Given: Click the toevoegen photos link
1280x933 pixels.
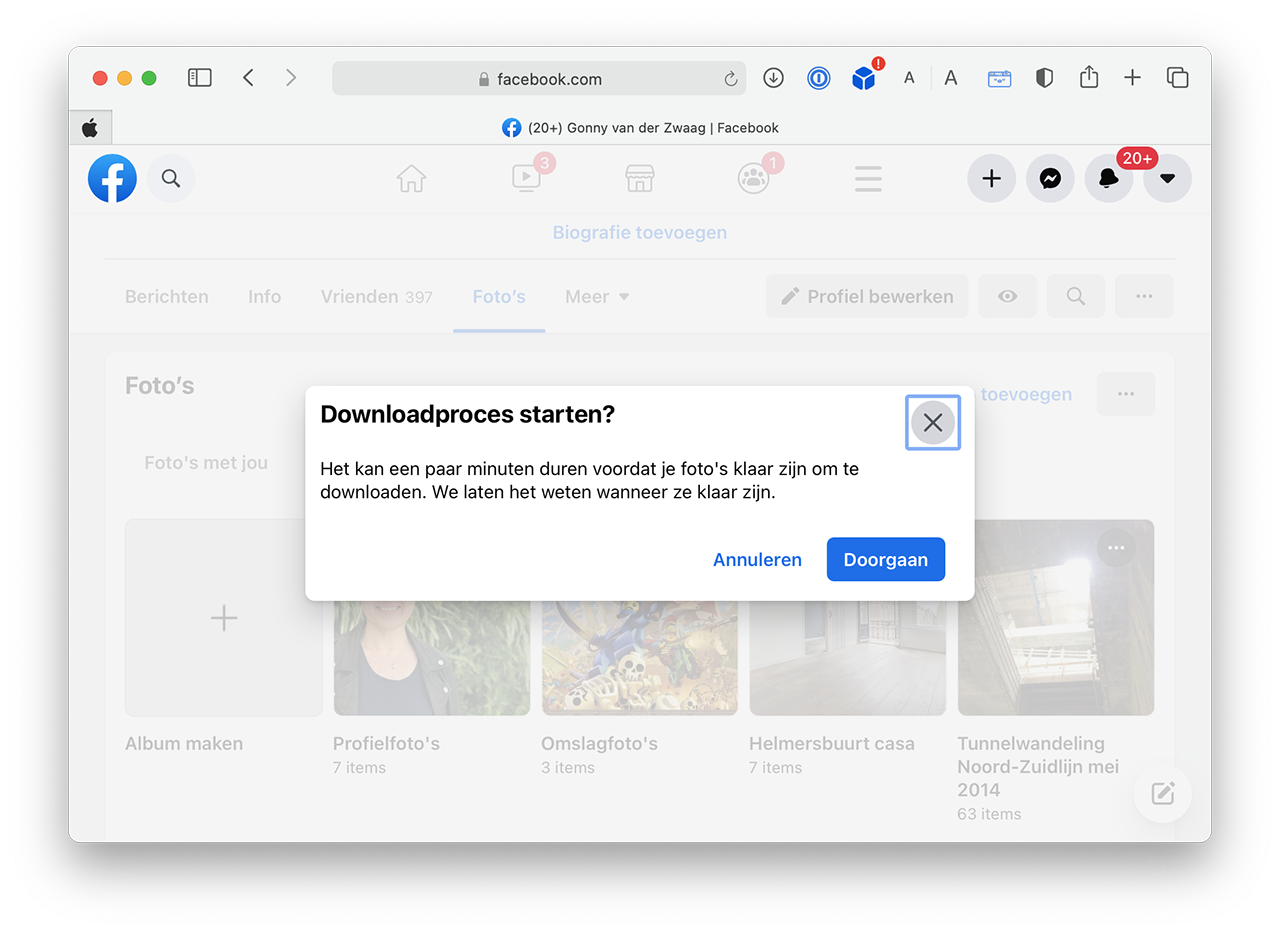Looking at the screenshot, I should pos(1026,395).
